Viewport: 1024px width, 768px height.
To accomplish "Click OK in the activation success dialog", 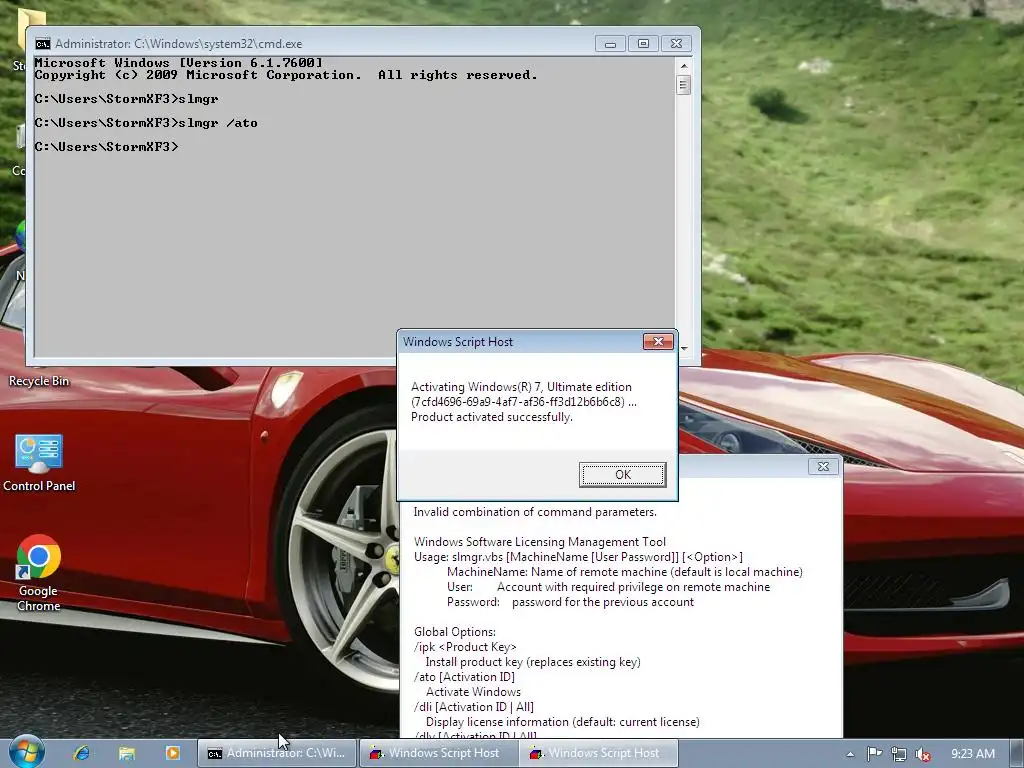I will pos(622,475).
